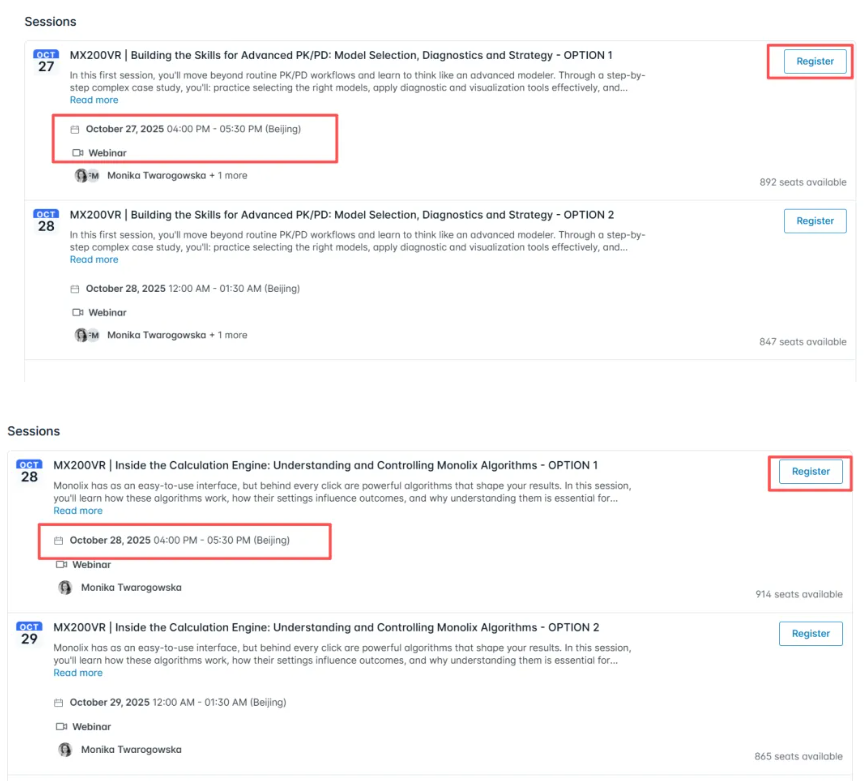Register for Calculation Engine session OPTION 2
864x781 pixels.
point(811,633)
